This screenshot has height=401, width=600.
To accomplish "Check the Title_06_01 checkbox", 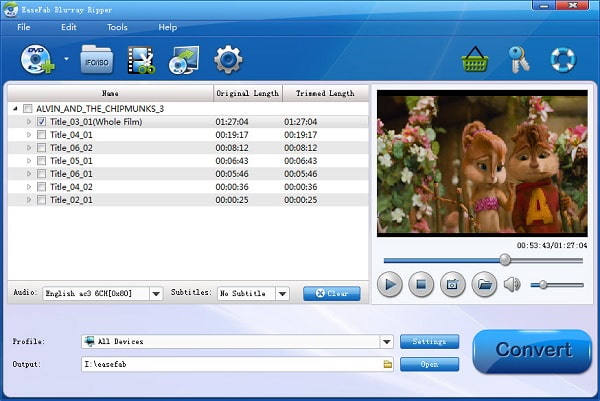I will coord(41,174).
